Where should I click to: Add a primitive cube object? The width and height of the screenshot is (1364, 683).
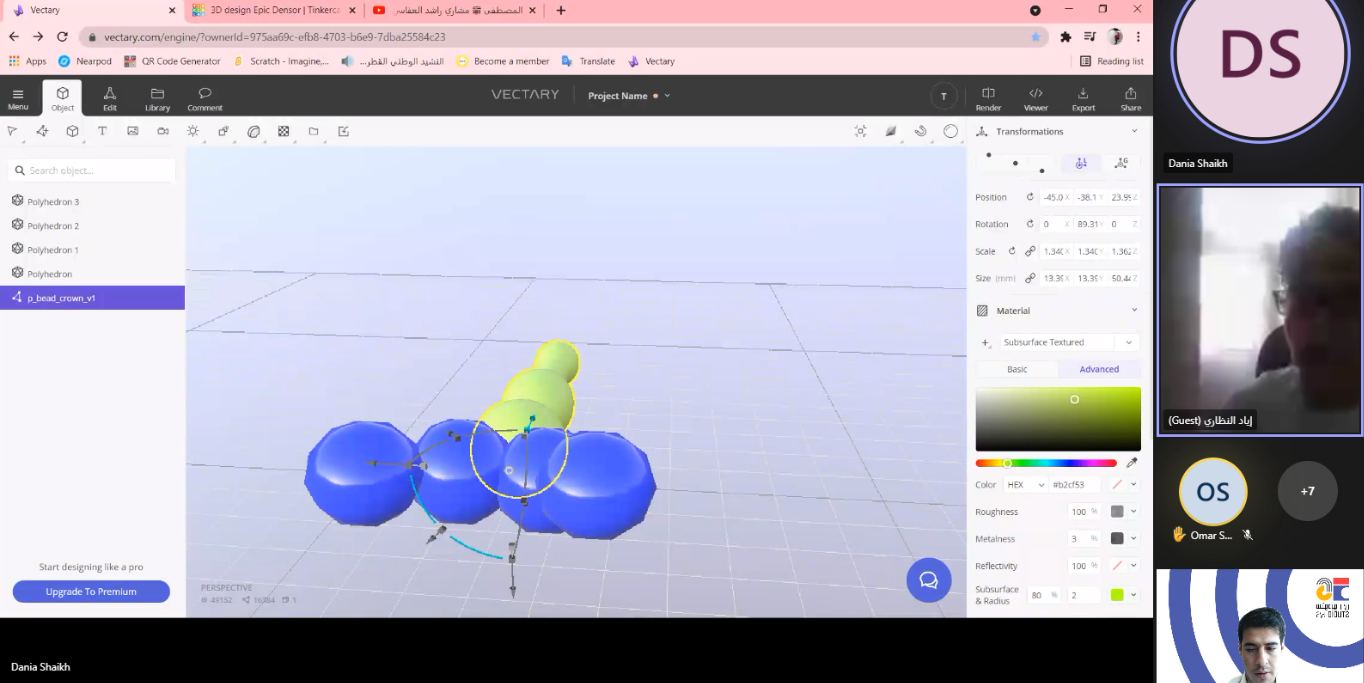point(72,131)
